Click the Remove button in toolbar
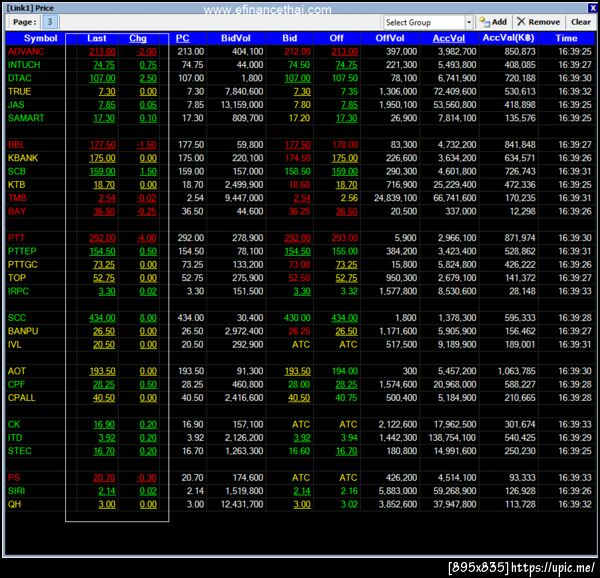The image size is (600, 578). point(538,22)
